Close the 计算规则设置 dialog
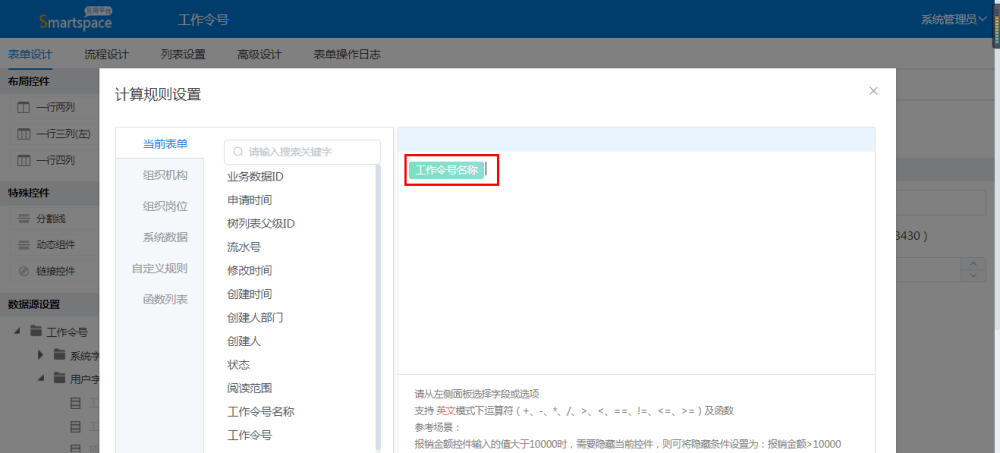The width and height of the screenshot is (1000, 453). click(873, 91)
